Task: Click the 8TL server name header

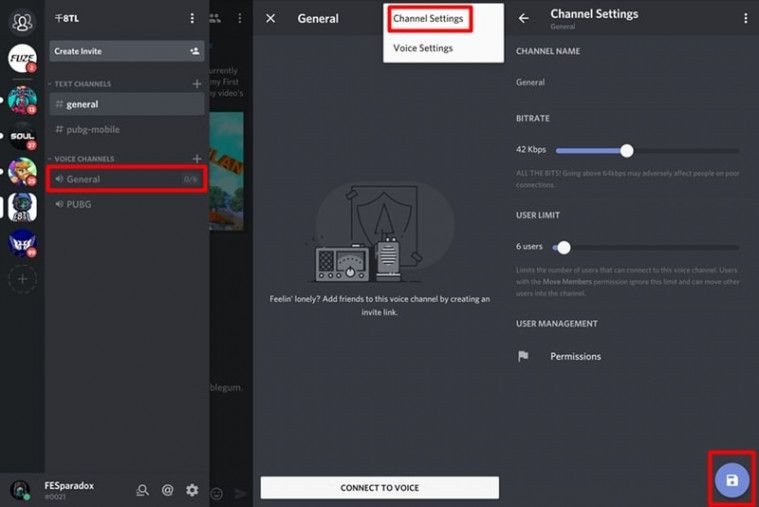Action: [67, 18]
